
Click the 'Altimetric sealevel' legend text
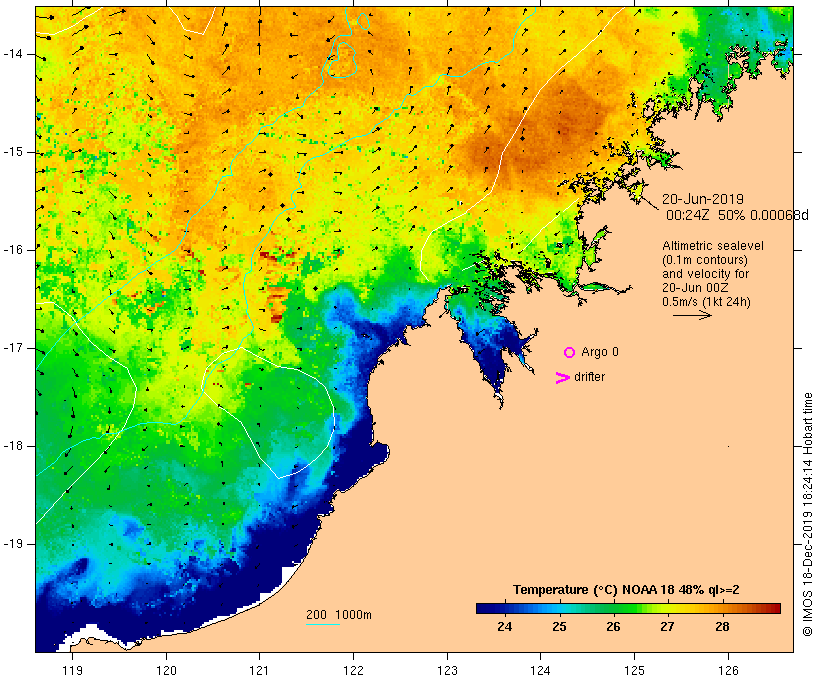tap(713, 246)
